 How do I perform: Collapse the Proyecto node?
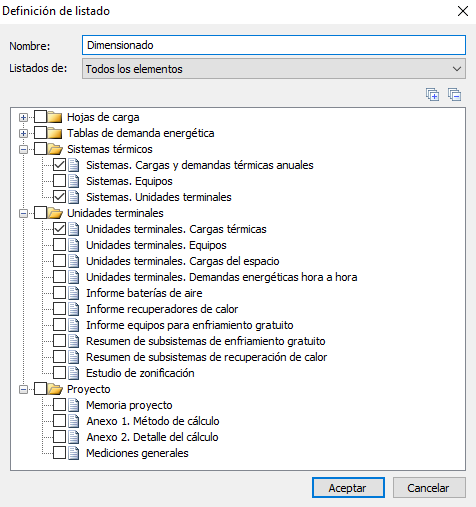click(x=23, y=389)
